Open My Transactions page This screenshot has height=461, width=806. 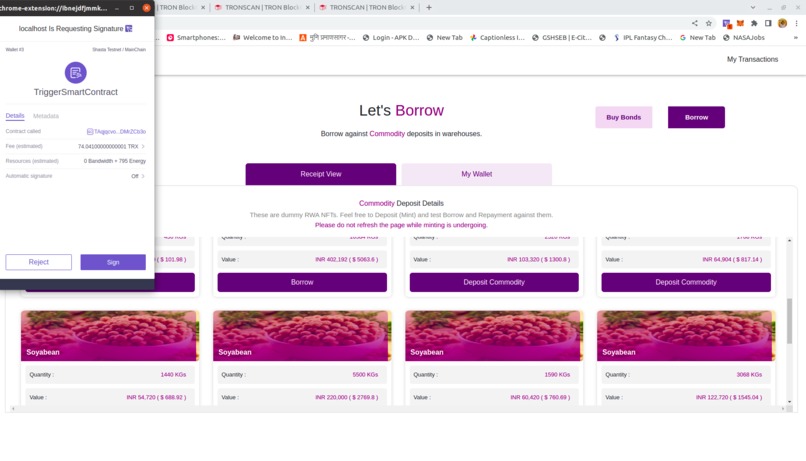point(752,60)
